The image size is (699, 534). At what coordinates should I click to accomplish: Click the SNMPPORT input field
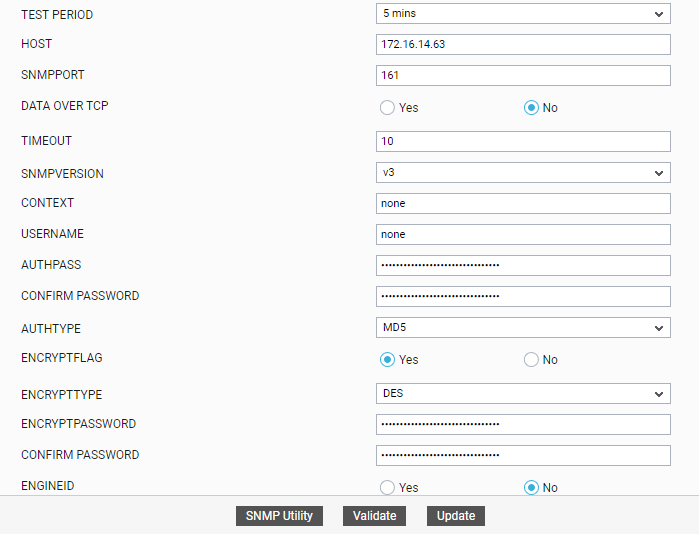523,76
